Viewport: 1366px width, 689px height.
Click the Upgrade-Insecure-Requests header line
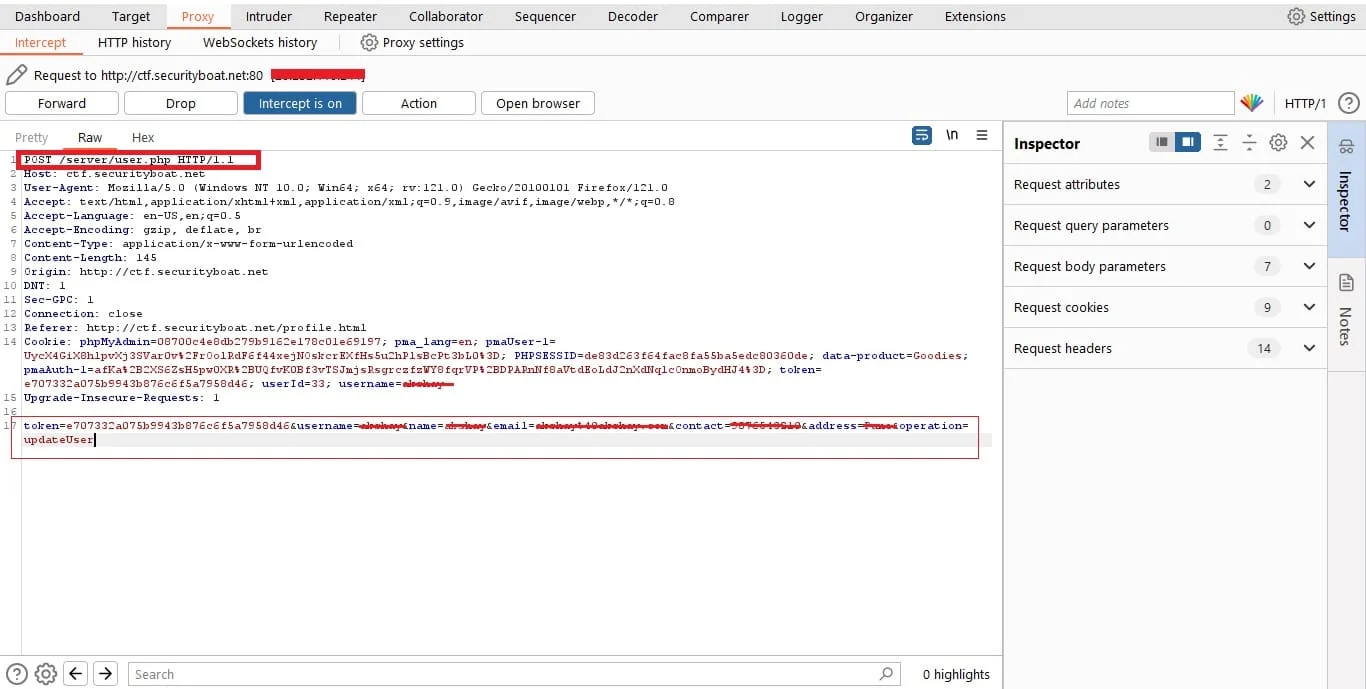[121, 397]
